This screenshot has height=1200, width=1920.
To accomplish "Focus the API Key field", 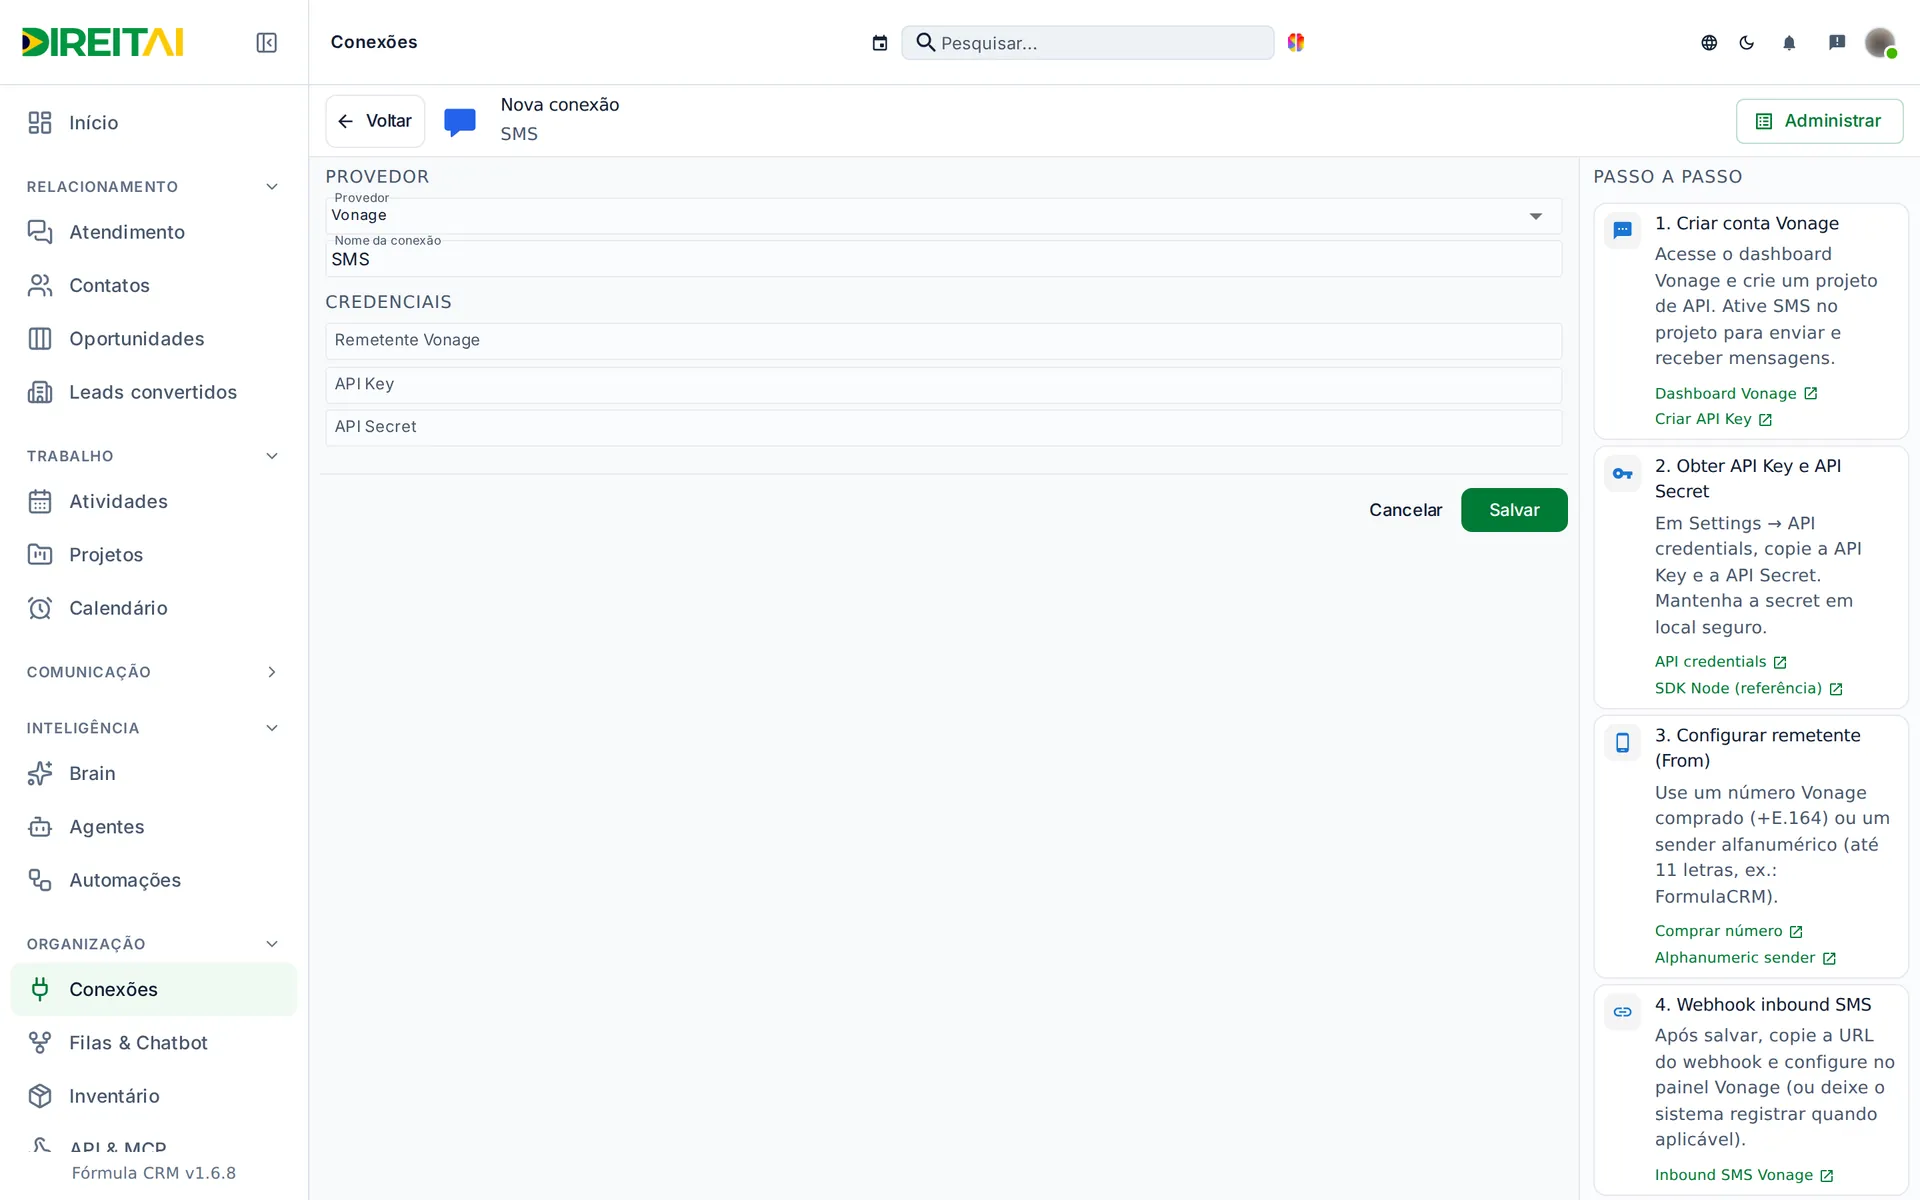I will 943,385.
